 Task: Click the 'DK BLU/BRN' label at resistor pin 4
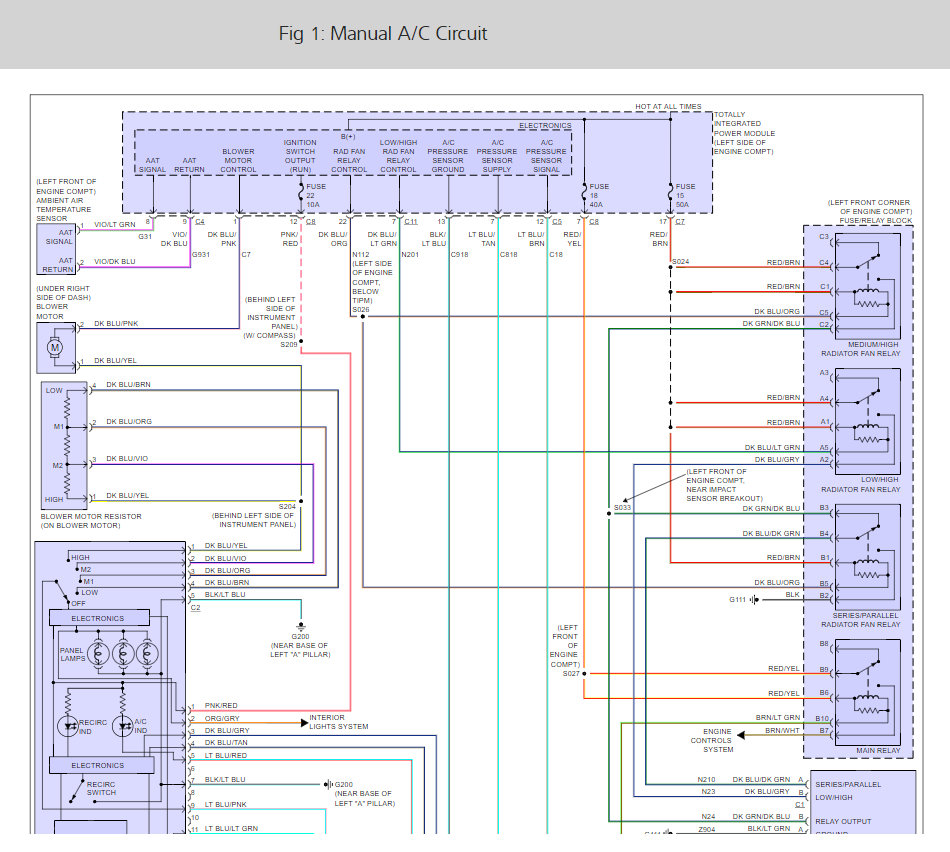(x=128, y=384)
